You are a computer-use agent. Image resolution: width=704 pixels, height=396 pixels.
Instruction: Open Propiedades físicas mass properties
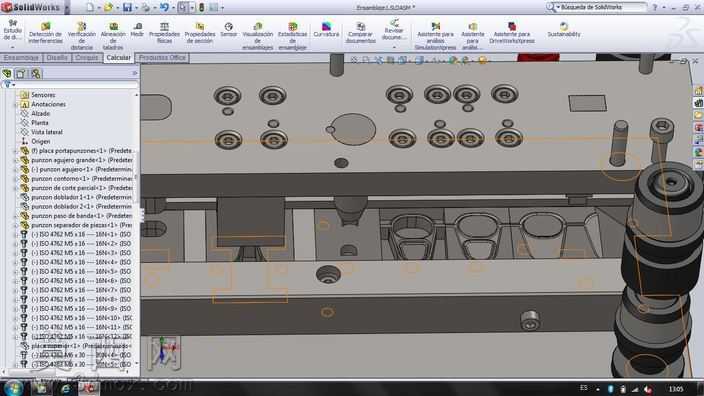(164, 33)
